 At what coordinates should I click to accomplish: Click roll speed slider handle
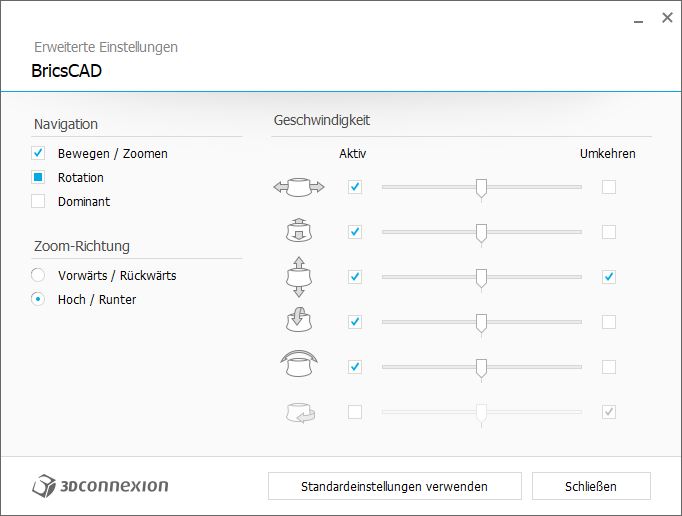pyautogui.click(x=481, y=368)
